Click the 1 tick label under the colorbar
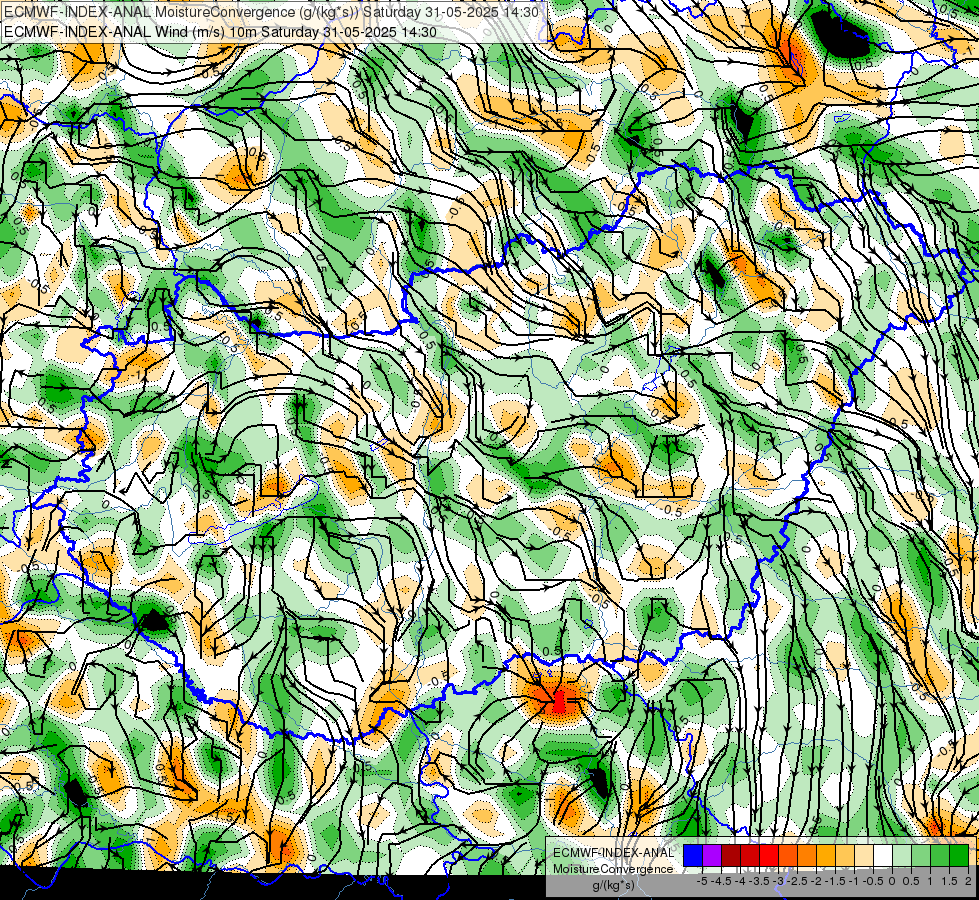The height and width of the screenshot is (900, 979). pos(930,881)
